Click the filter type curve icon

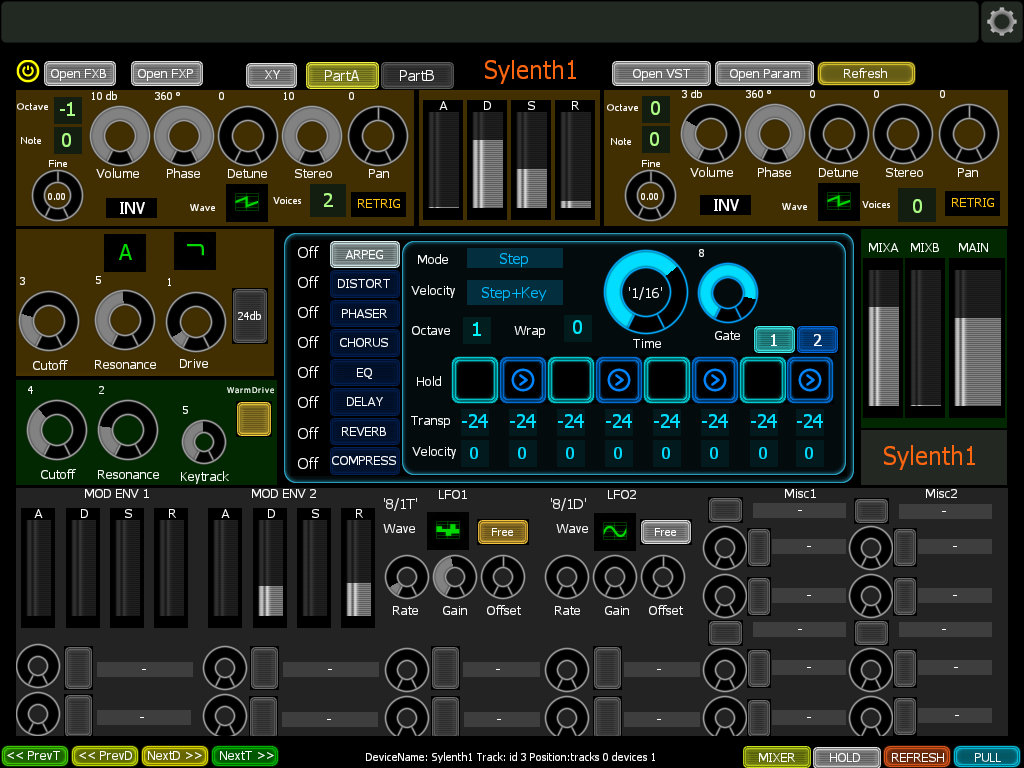195,251
